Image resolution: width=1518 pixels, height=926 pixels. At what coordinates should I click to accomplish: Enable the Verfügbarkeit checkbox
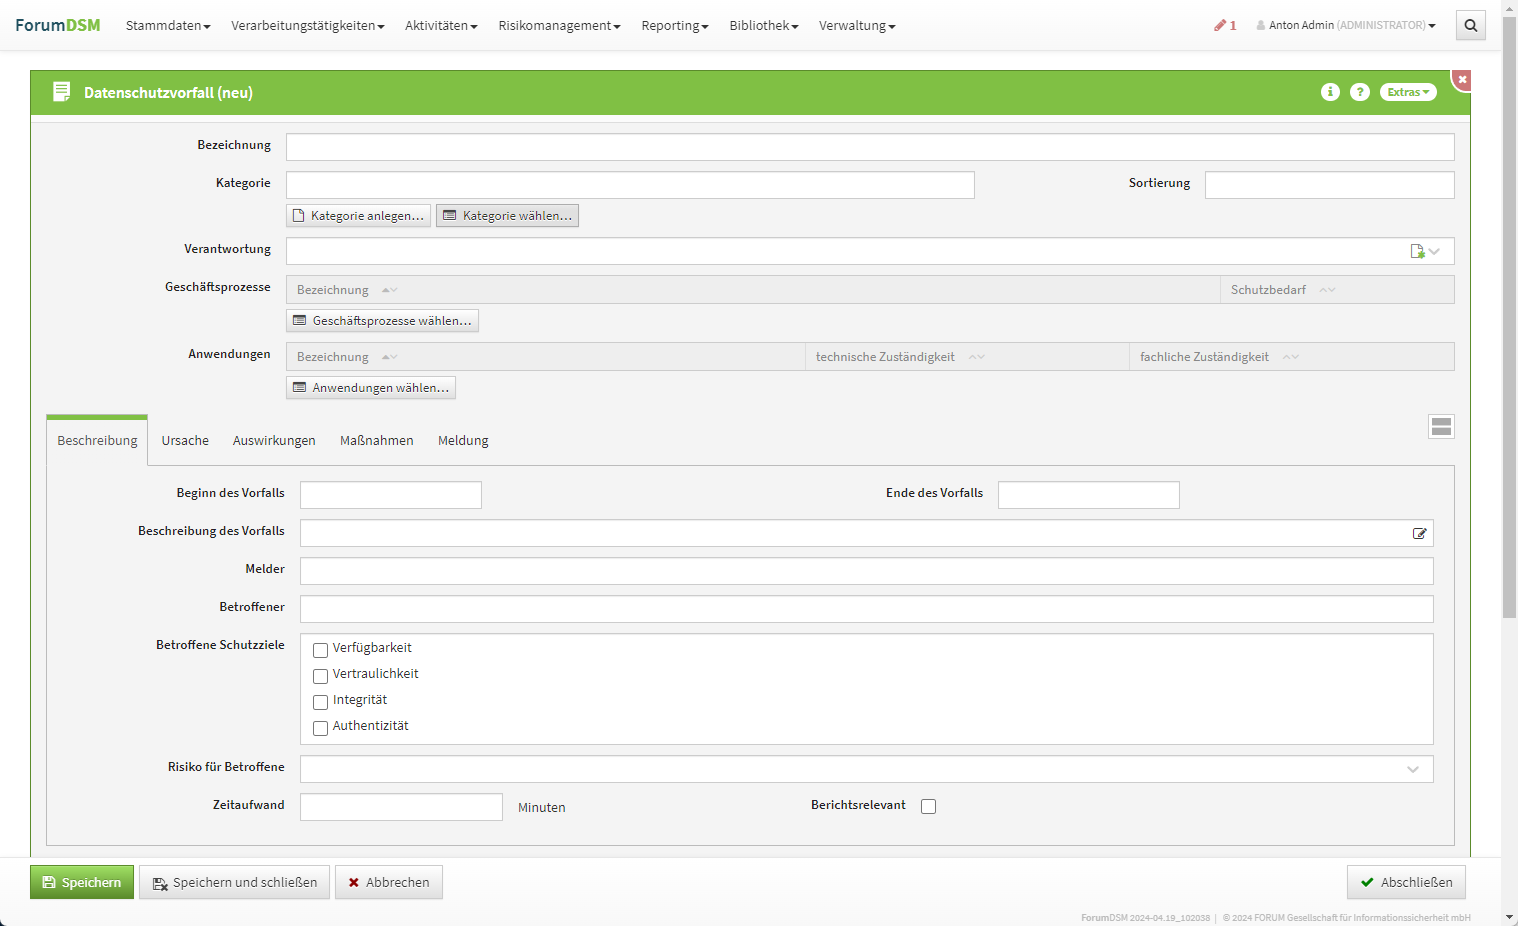320,650
